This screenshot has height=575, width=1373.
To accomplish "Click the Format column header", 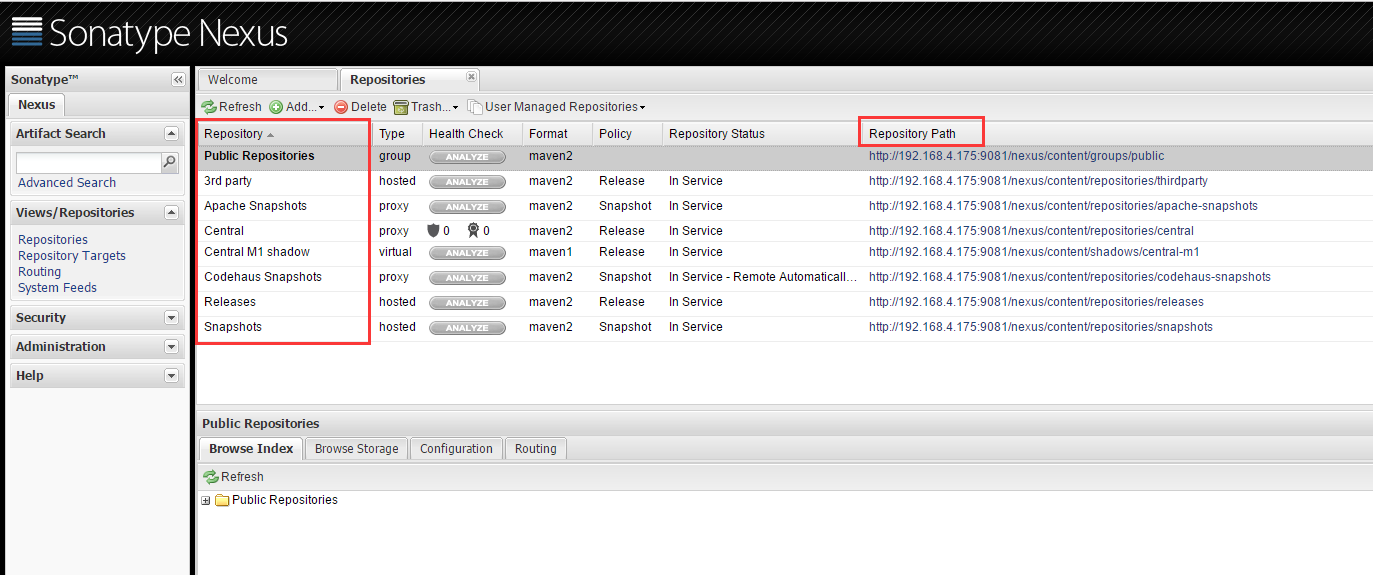I will tap(557, 134).
